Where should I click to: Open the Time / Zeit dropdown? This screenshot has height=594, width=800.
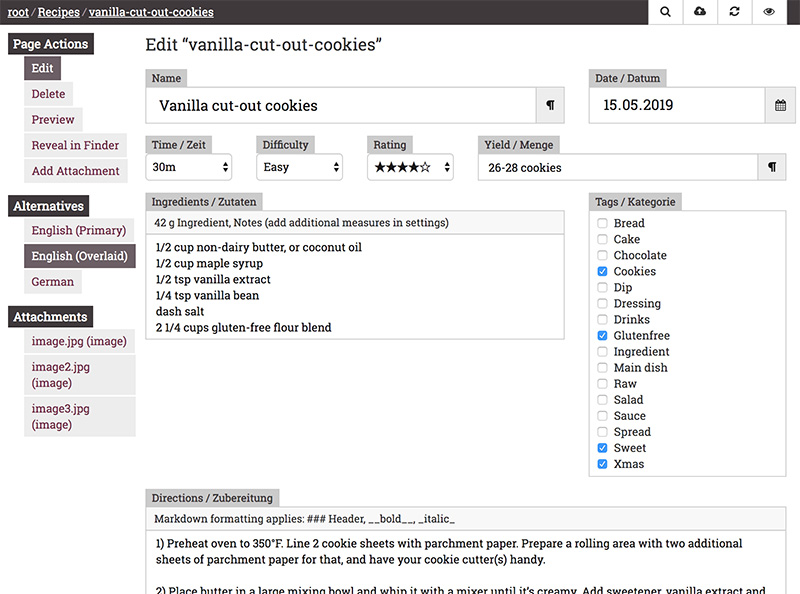[x=190, y=167]
